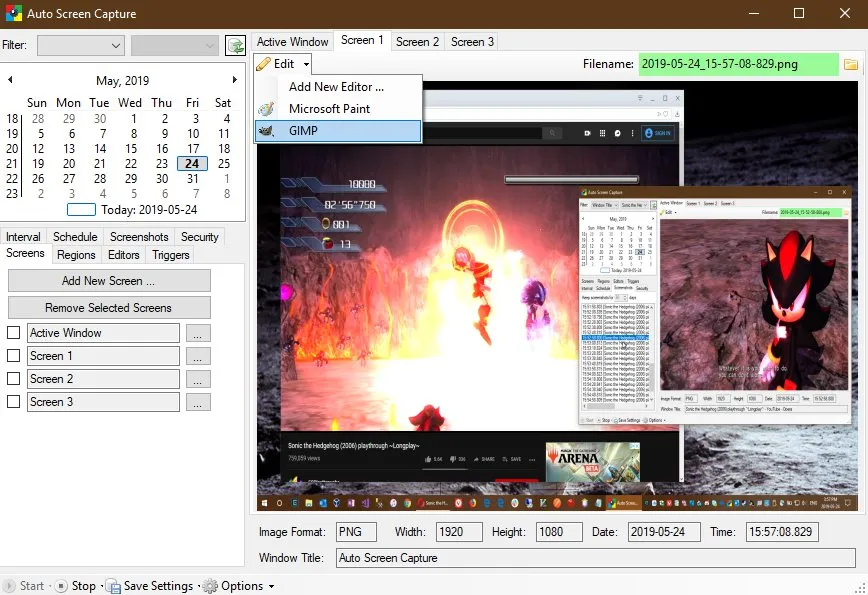Viewport: 868px width, 595px height.
Task: Click the ellipsis button for Screen 3
Action: coord(198,402)
